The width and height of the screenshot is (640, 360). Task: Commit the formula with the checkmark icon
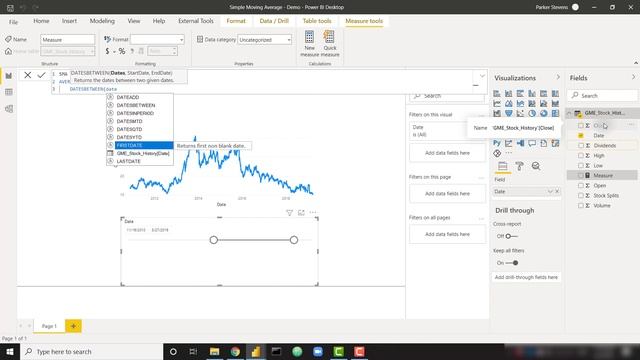pyautogui.click(x=41, y=75)
